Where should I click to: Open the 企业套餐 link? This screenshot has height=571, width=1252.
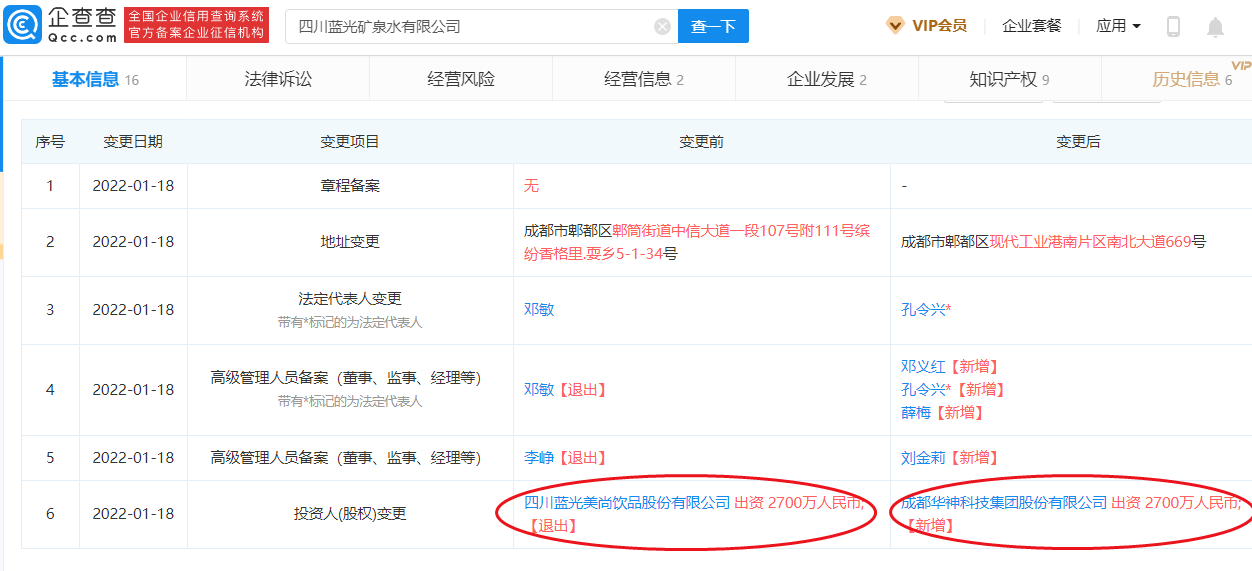point(1032,26)
